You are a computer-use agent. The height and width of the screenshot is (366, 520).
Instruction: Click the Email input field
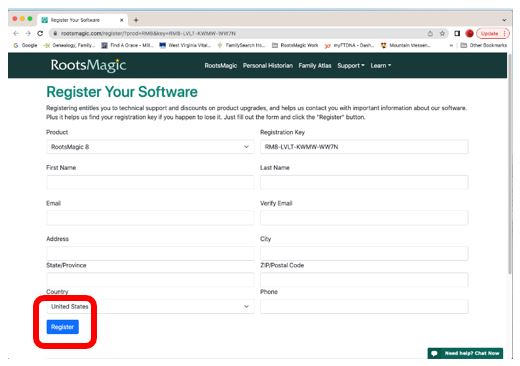[150, 218]
